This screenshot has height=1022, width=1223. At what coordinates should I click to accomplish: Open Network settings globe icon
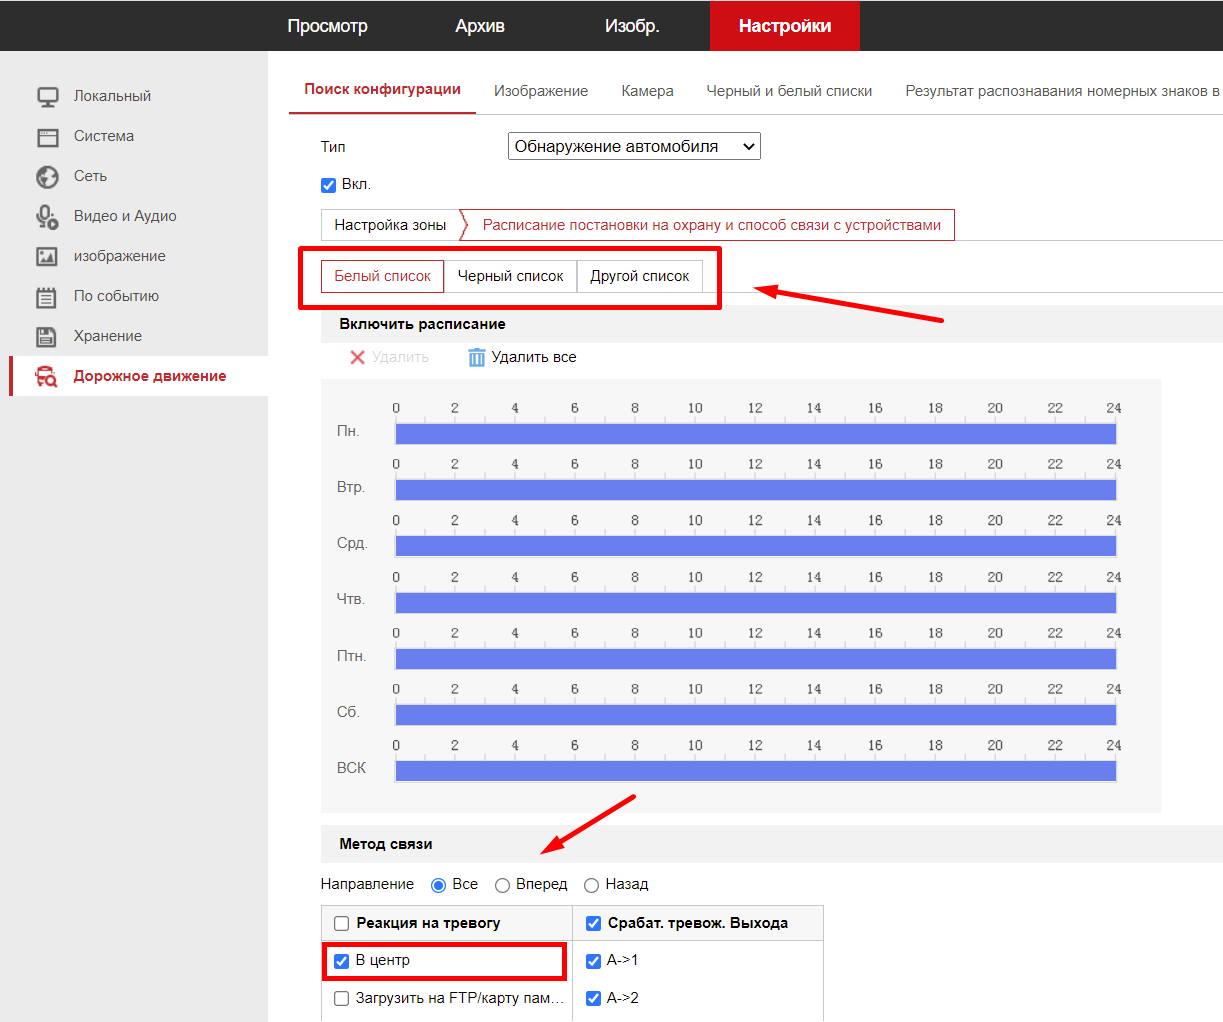(x=47, y=177)
